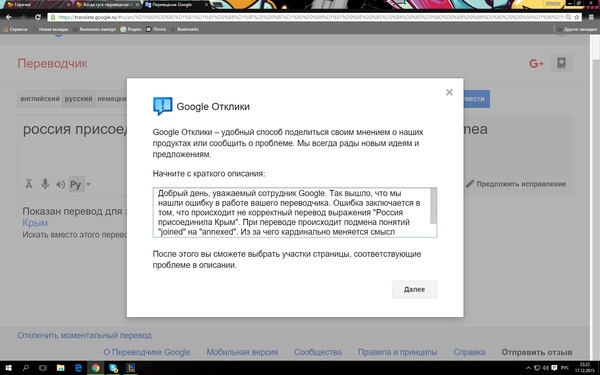Screen dimensions: 600x375
Task: Open the Сервисы bookmark
Action: 15,29
